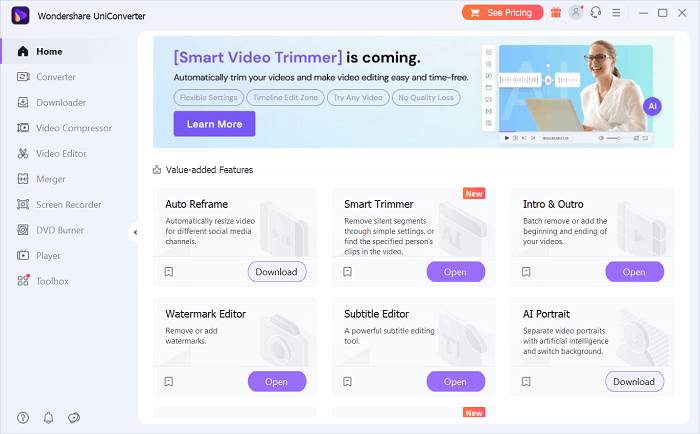This screenshot has height=434, width=700.
Task: Toggle bookmark on Auto Reframe card
Action: (169, 272)
